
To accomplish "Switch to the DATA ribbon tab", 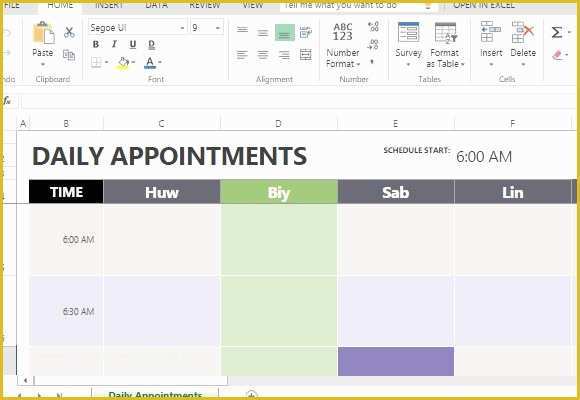I will 156,5.
